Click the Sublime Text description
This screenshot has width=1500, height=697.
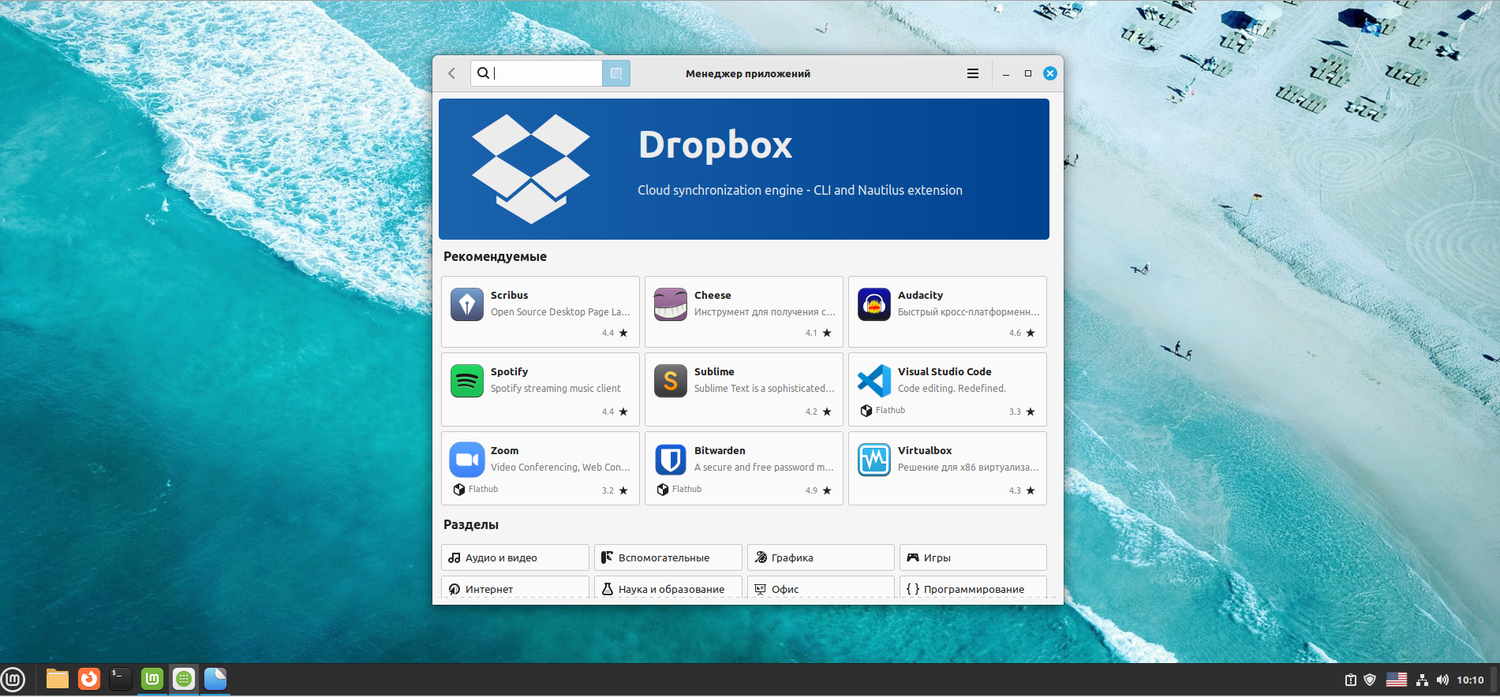pos(764,388)
